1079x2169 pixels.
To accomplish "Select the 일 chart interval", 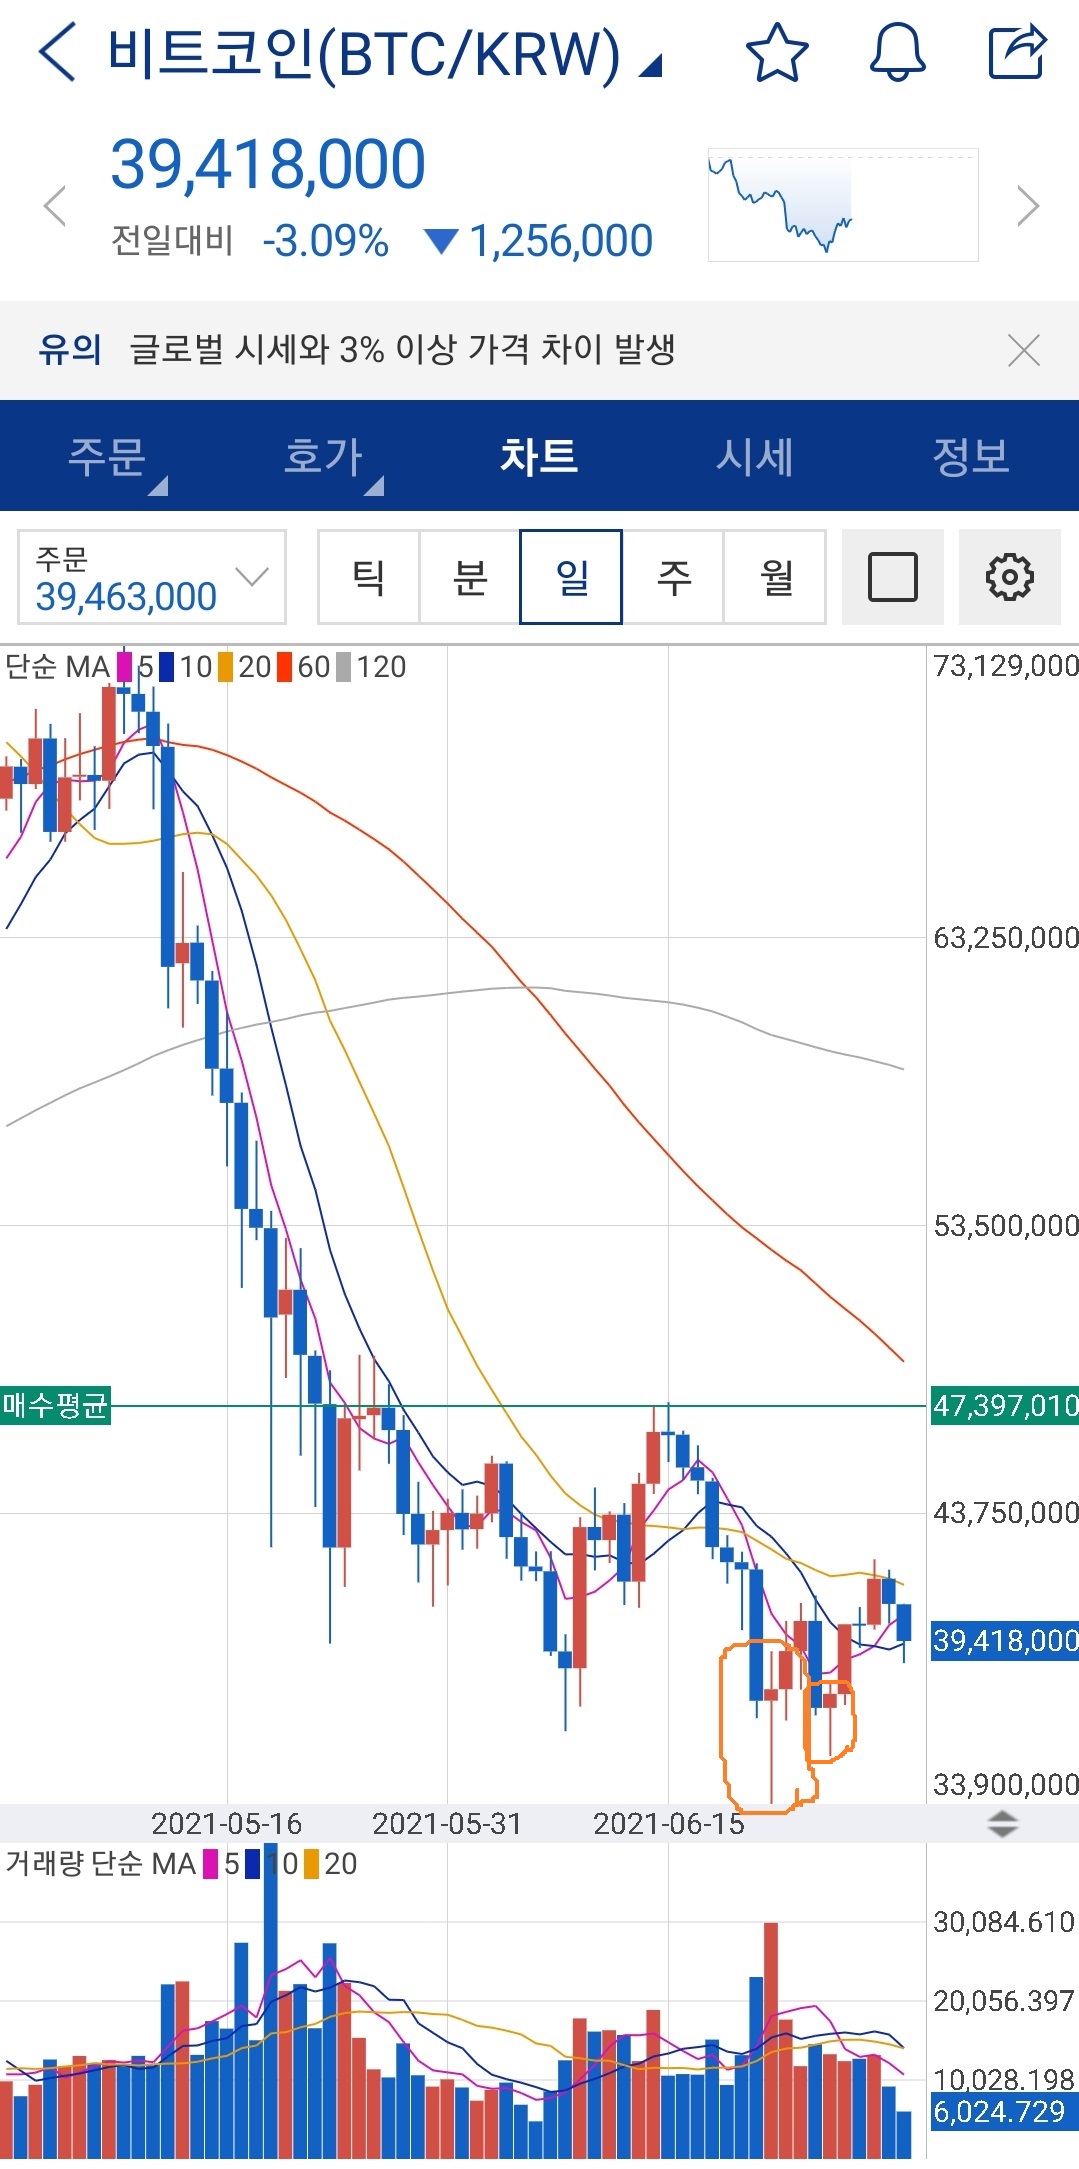I will 571,577.
